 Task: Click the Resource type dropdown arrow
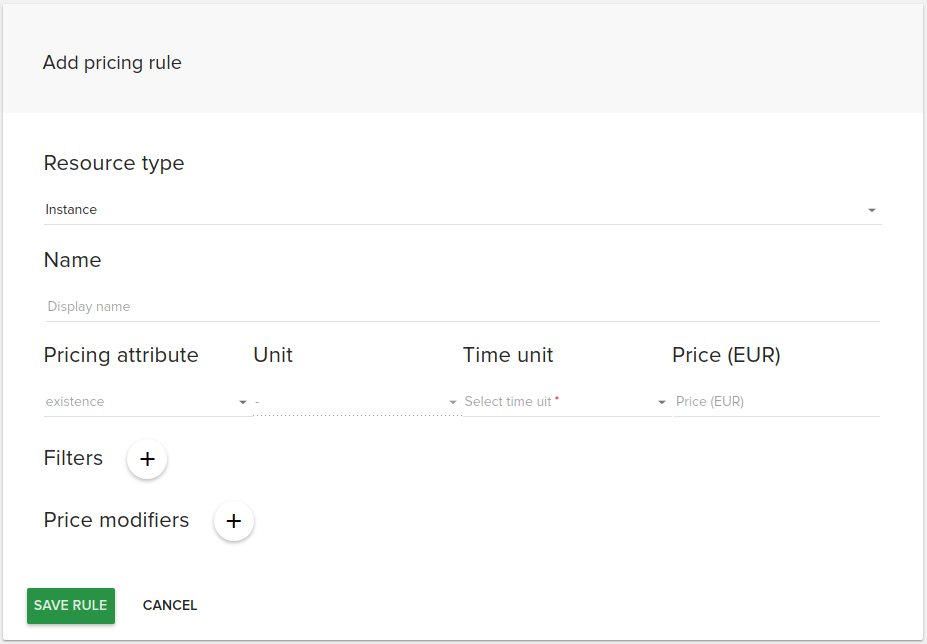point(871,210)
